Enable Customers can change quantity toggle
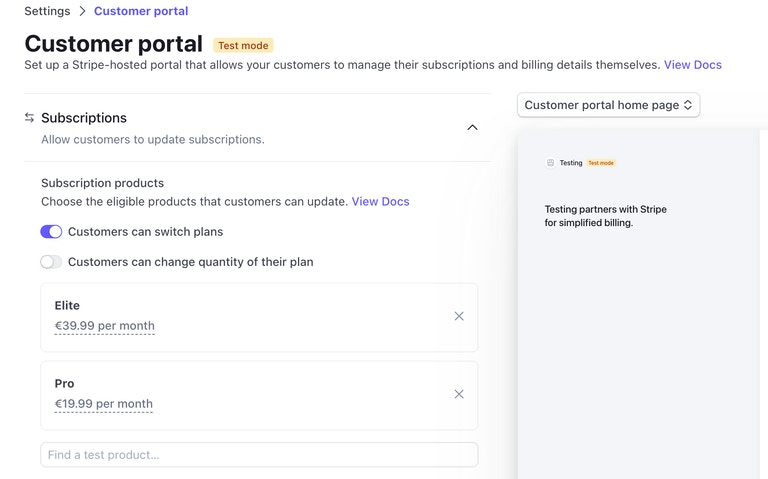This screenshot has width=768, height=479. pyautogui.click(x=51, y=262)
